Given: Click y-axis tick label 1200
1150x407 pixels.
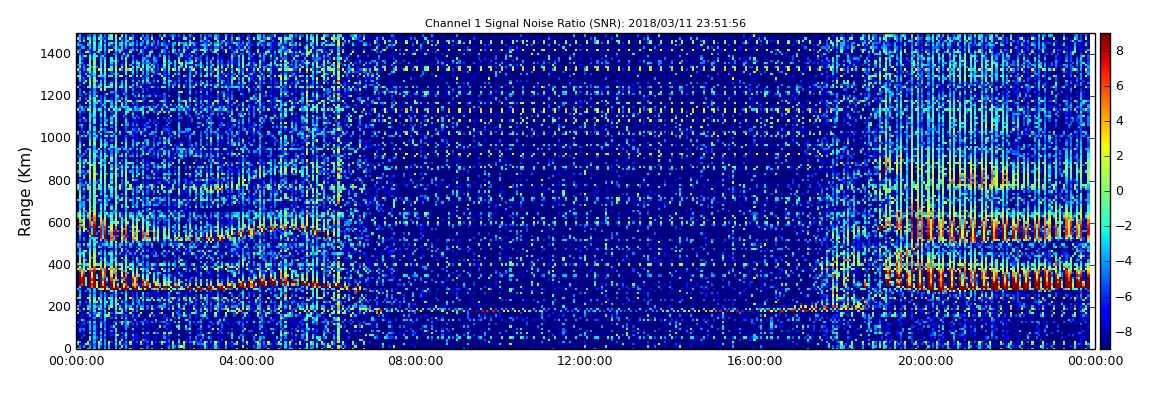Looking at the screenshot, I should click(56, 95).
